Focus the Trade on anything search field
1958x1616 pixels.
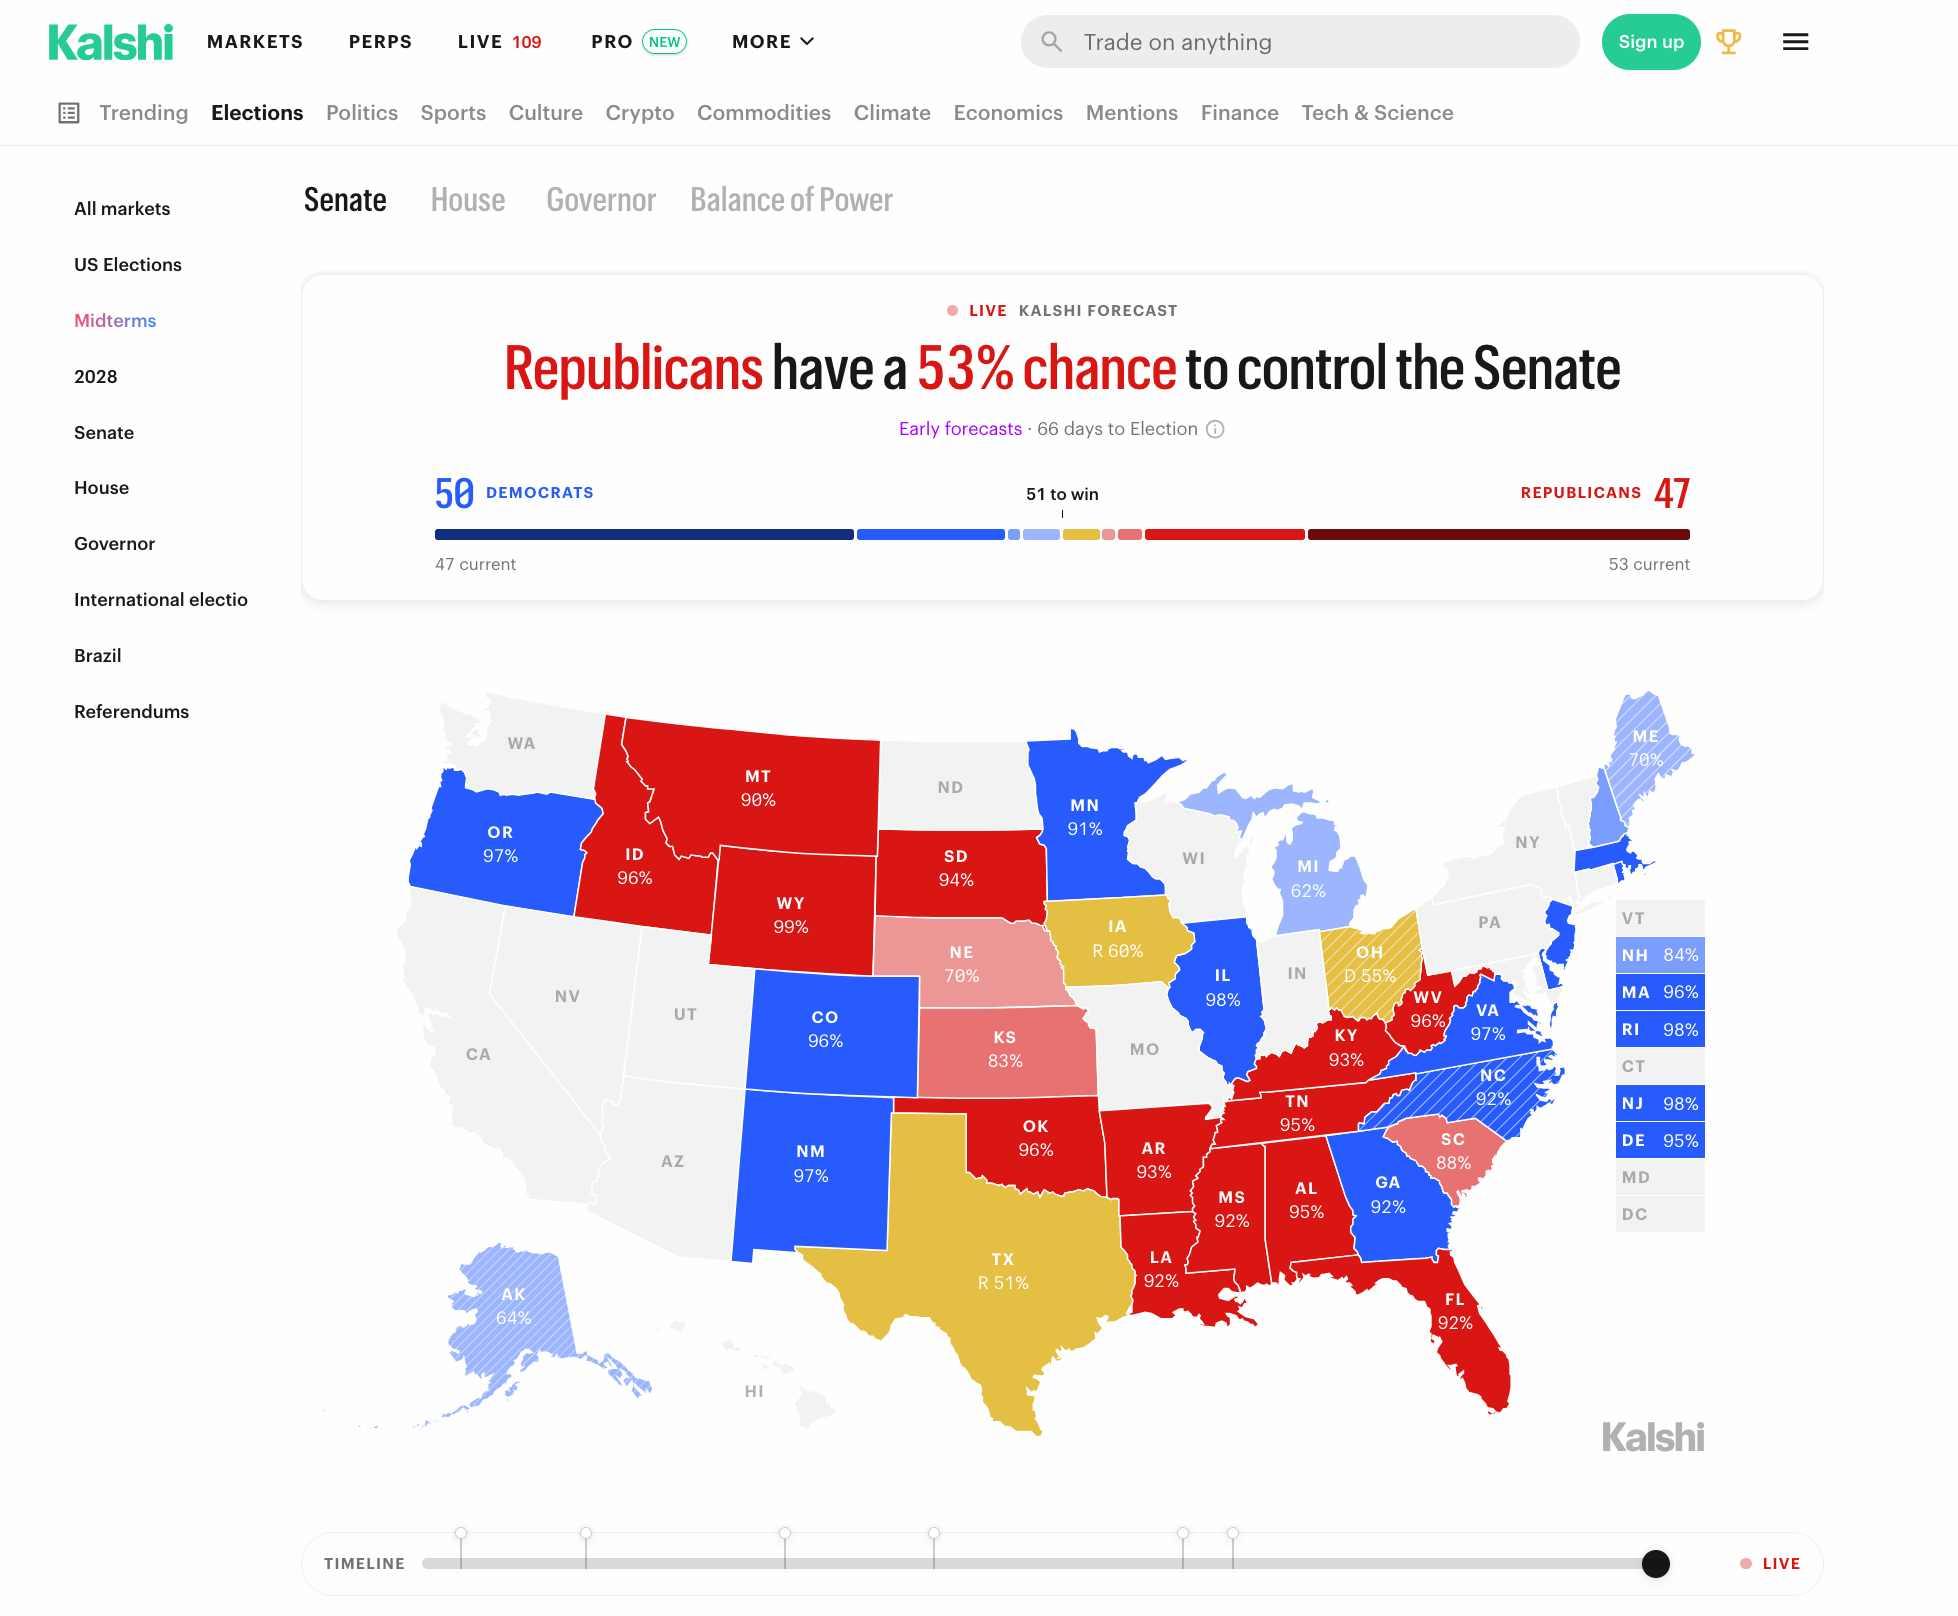pyautogui.click(x=1300, y=42)
